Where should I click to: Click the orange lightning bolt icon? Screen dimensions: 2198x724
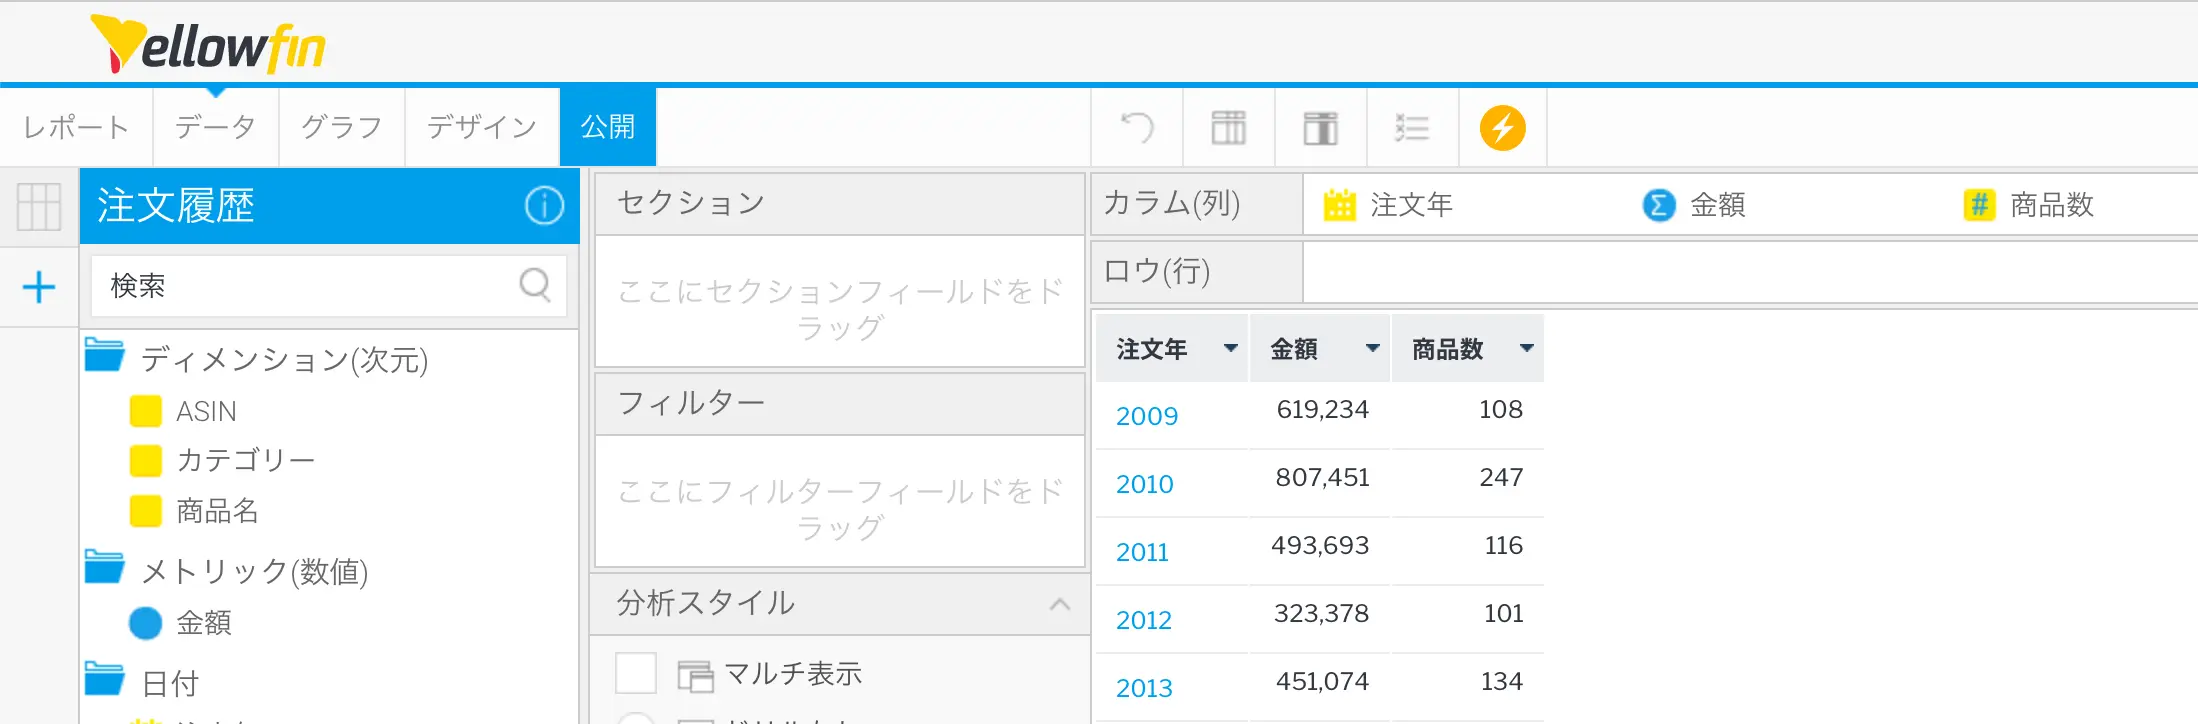point(1502,128)
